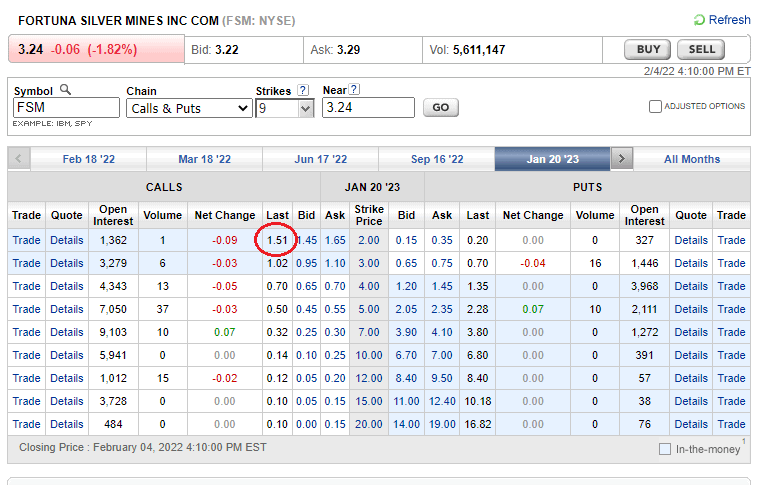Expand the Strikes count dropdown
757x485 pixels.
285,108
